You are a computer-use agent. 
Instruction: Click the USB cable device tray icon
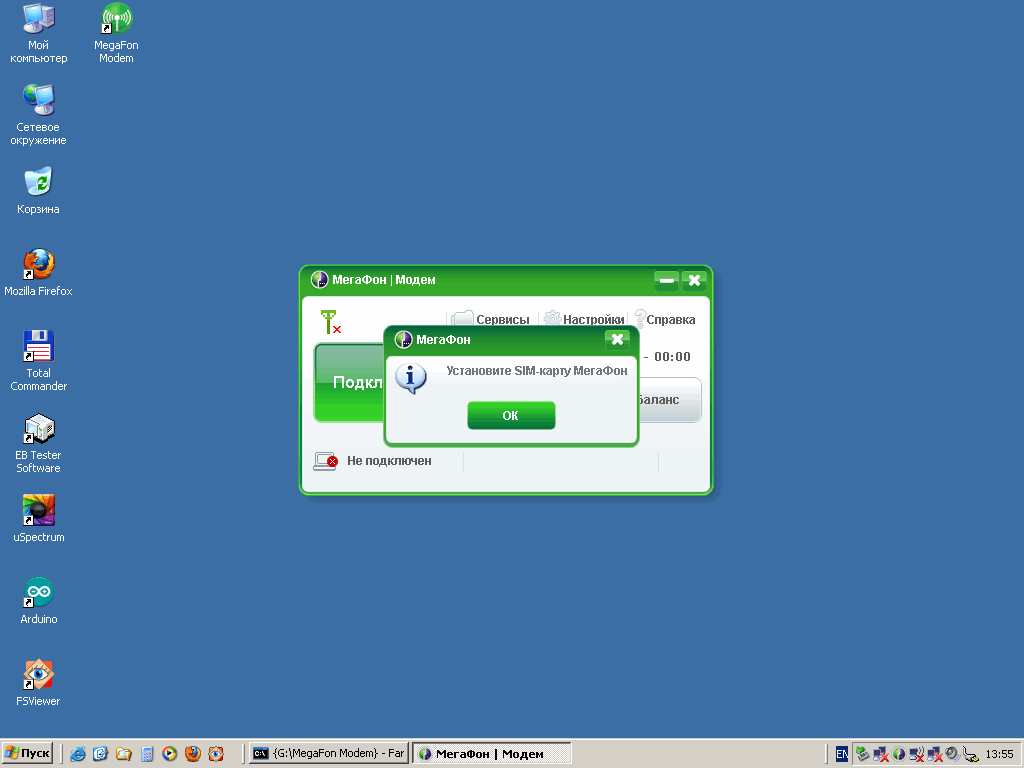[970, 755]
